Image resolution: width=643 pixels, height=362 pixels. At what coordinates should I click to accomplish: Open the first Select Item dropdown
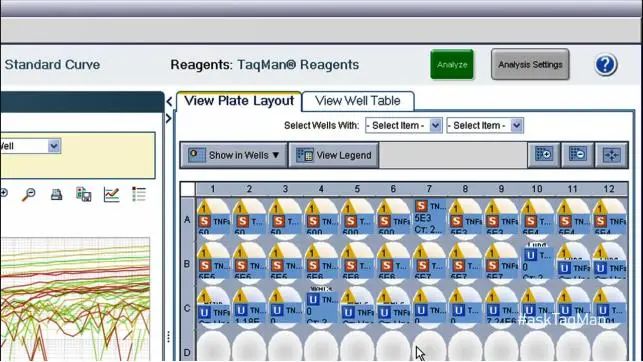pos(404,125)
